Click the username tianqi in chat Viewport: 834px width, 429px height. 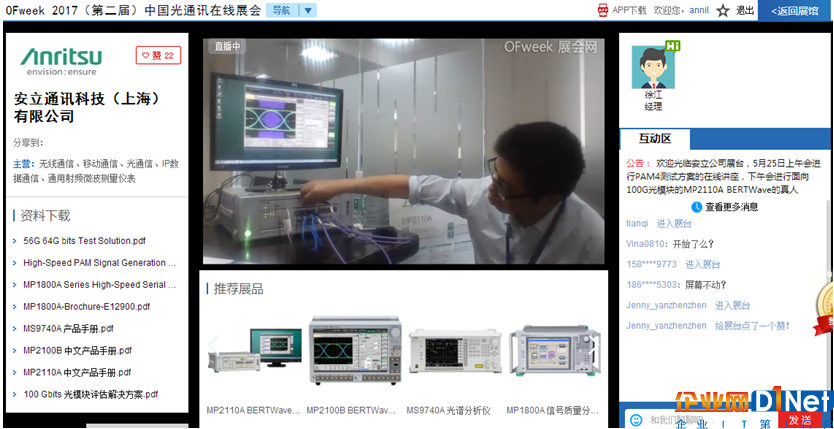click(x=637, y=224)
